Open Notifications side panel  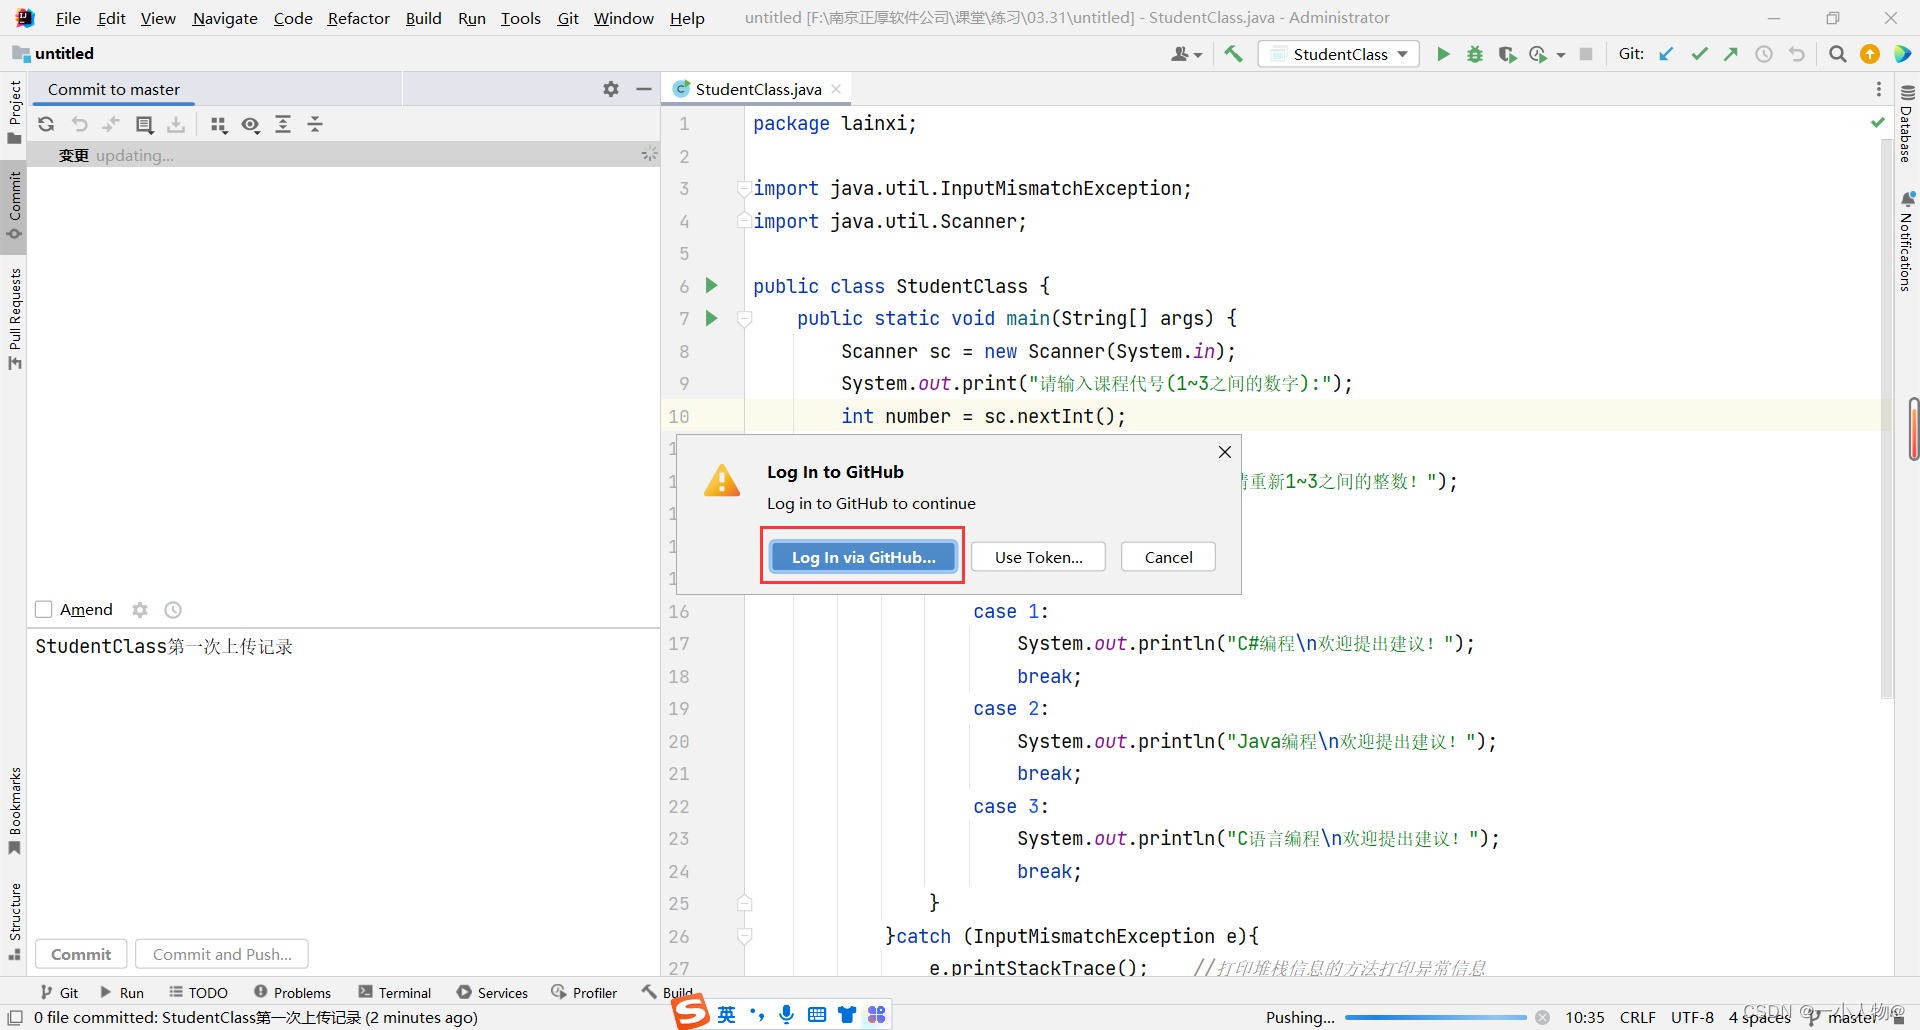[x=1907, y=240]
